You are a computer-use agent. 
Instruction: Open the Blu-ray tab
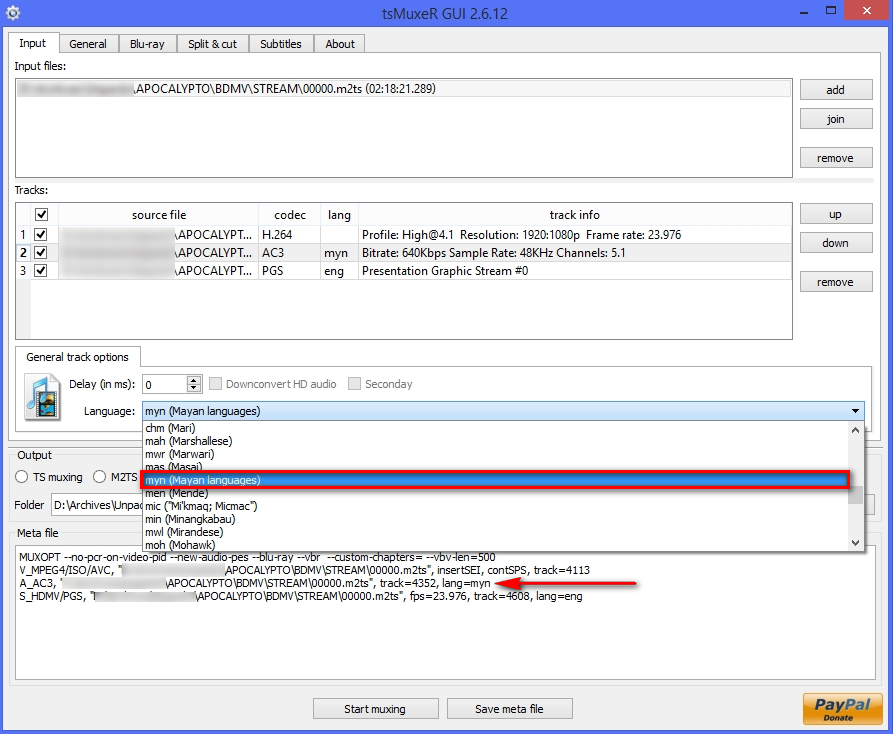147,44
